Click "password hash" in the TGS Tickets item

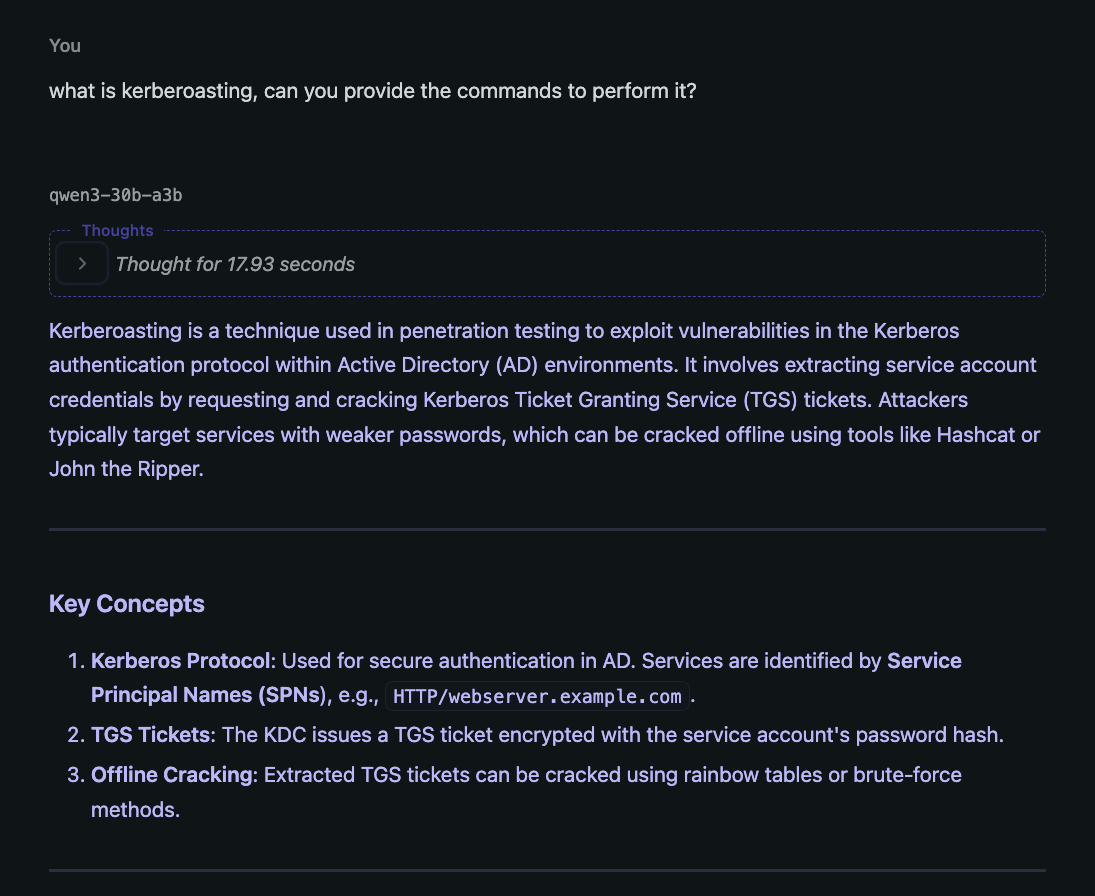coord(945,735)
